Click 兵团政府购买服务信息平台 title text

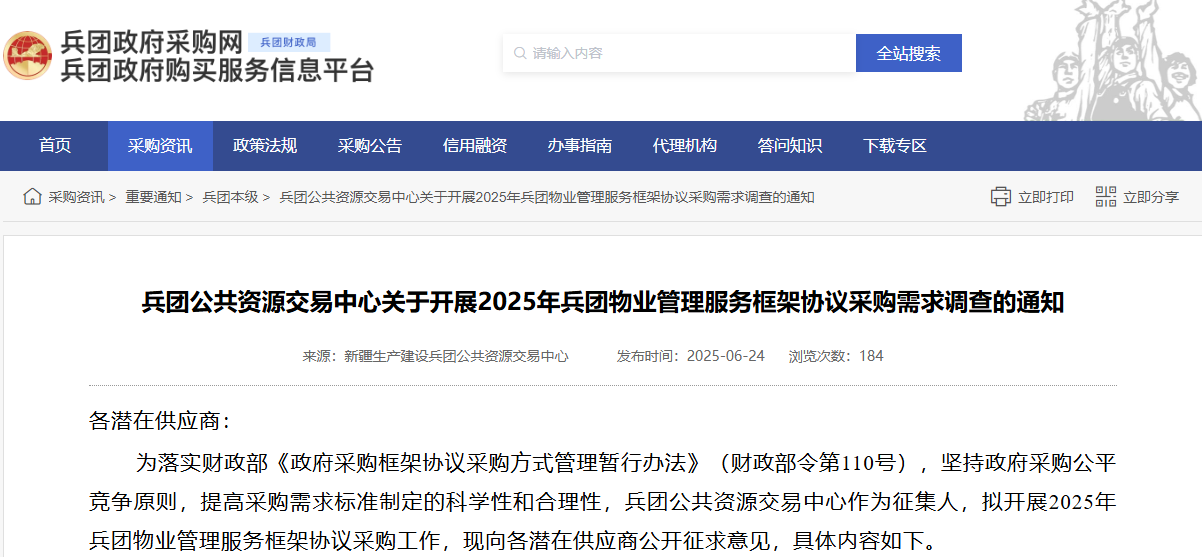pyautogui.click(x=217, y=70)
